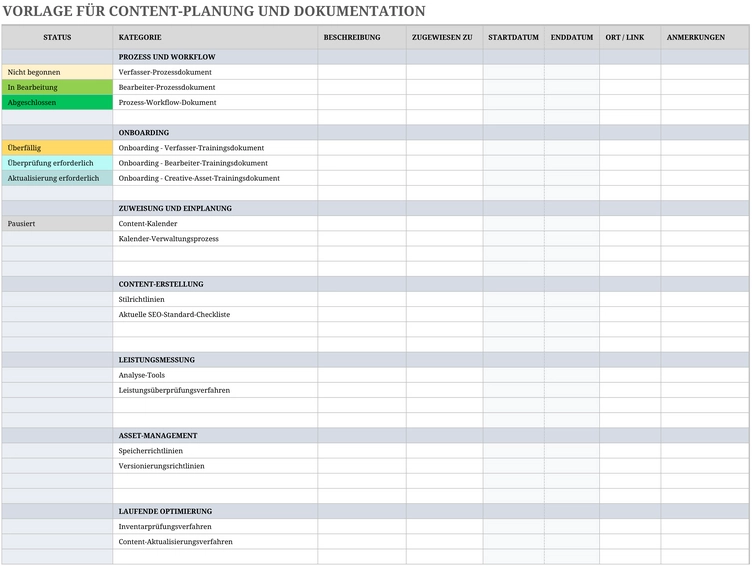Select the Analyse-Tools cell

215,375
